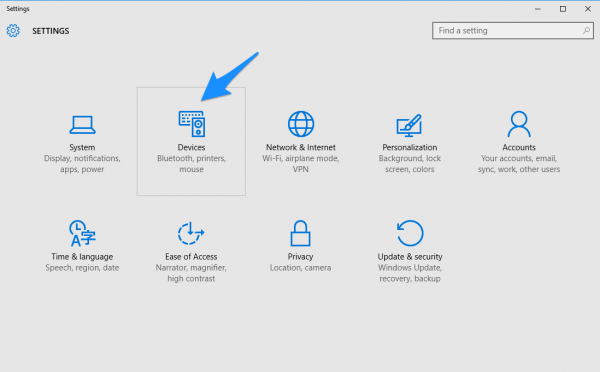Click the Devices title text
This screenshot has width=600, height=372.
coord(191,147)
